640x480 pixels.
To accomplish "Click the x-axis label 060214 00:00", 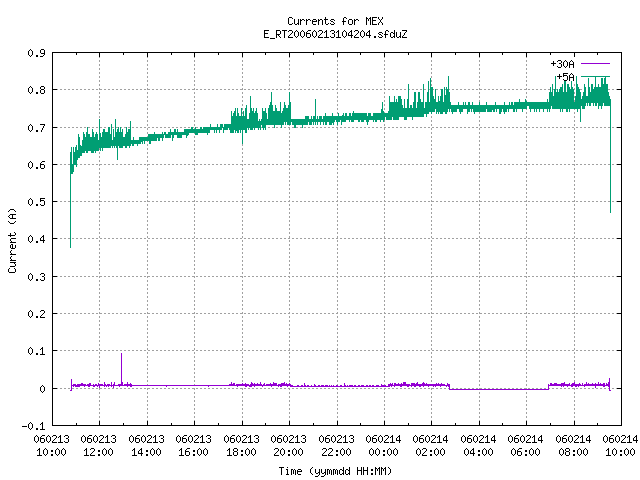I will [x=384, y=446].
